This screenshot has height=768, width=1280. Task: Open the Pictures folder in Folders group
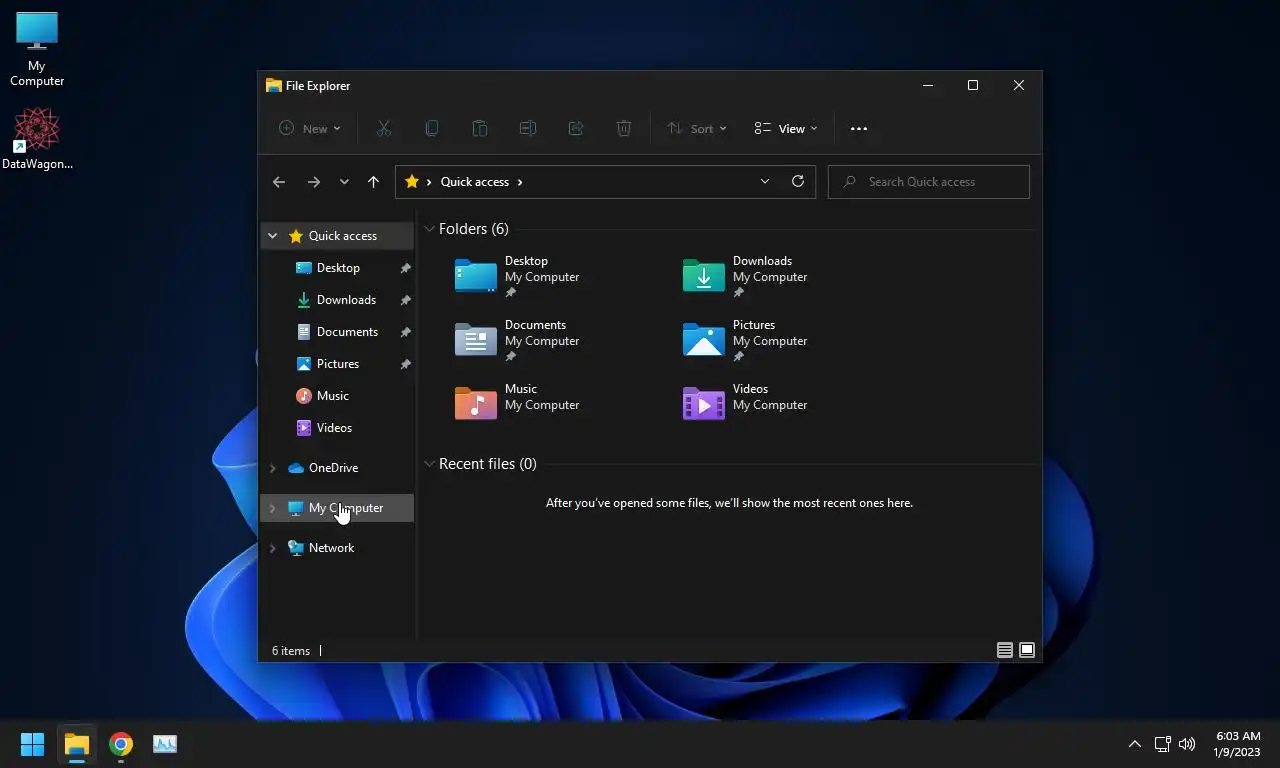pos(748,340)
